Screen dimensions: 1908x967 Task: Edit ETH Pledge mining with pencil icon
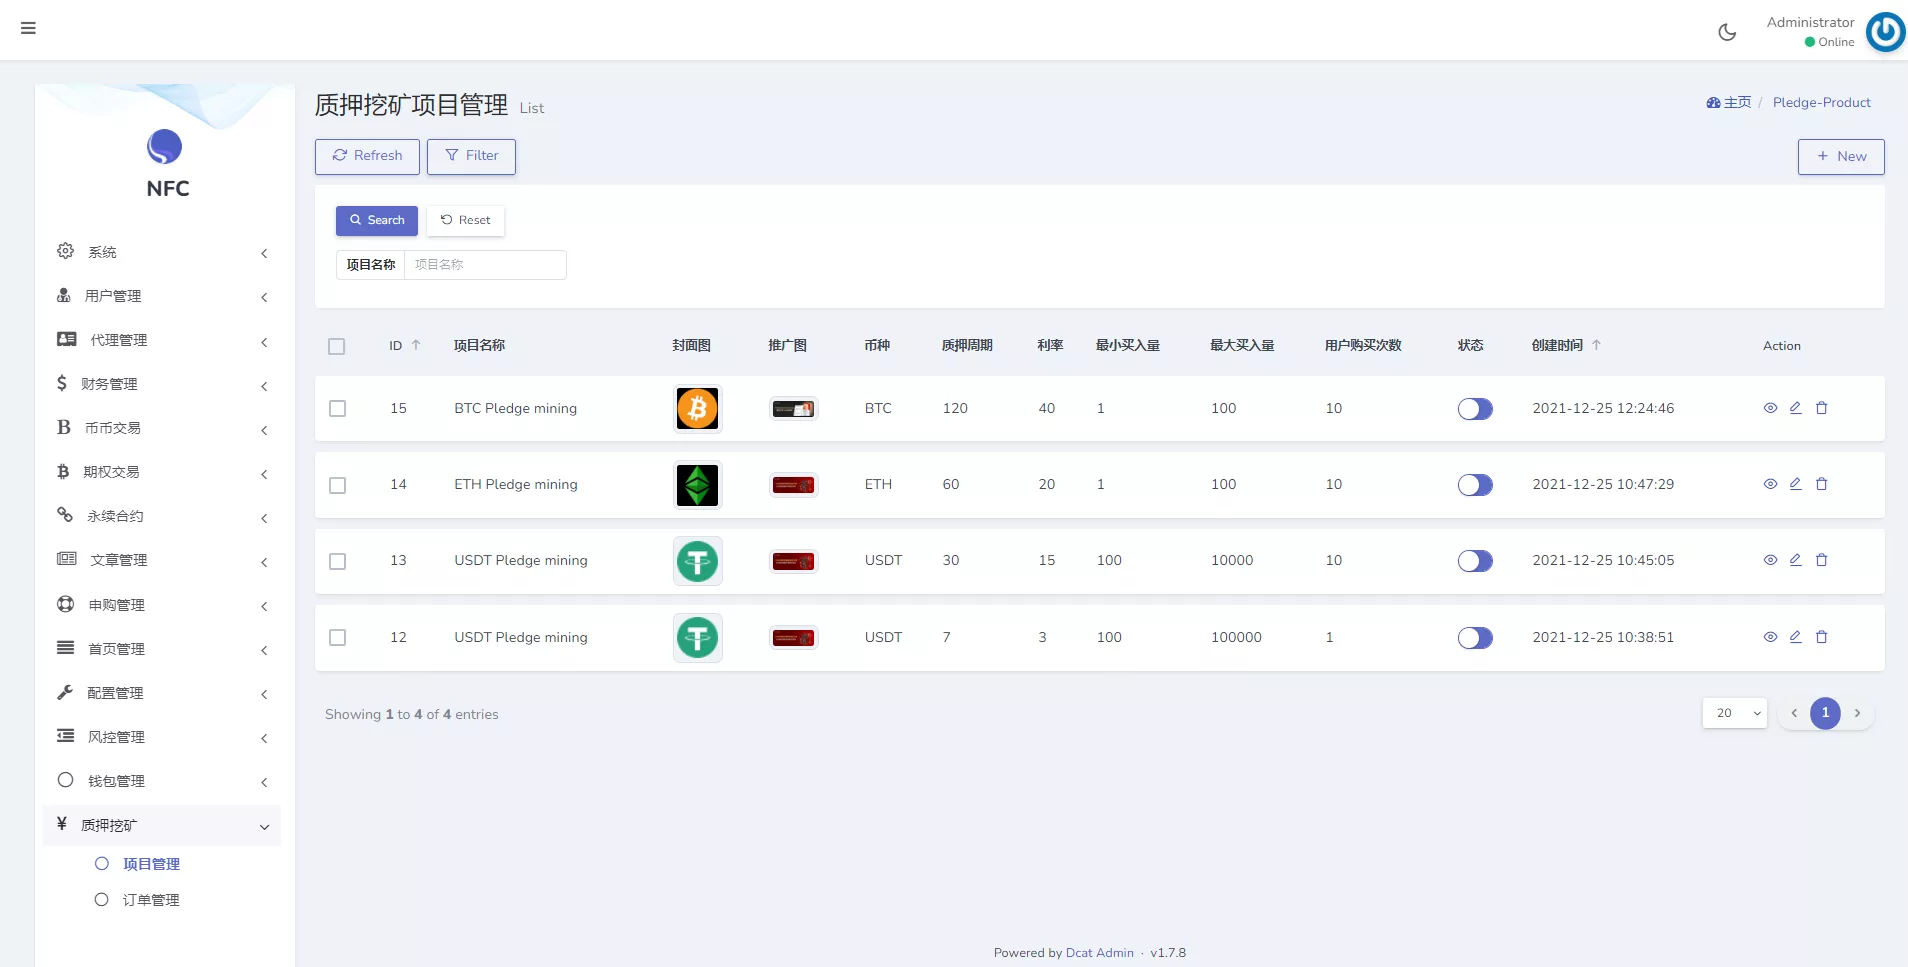[x=1796, y=484]
